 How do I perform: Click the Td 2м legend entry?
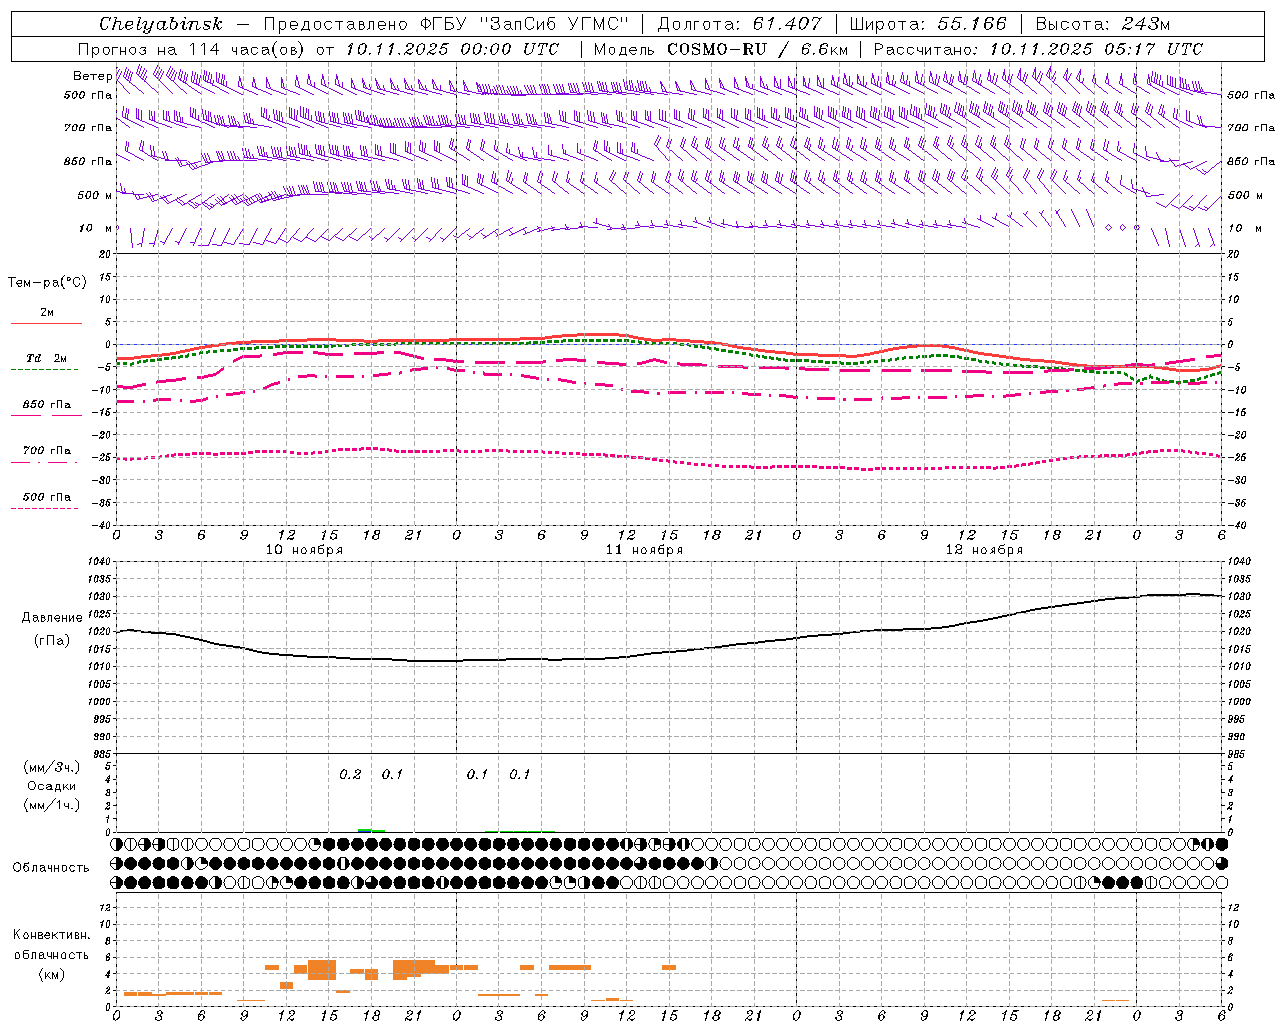tap(47, 358)
